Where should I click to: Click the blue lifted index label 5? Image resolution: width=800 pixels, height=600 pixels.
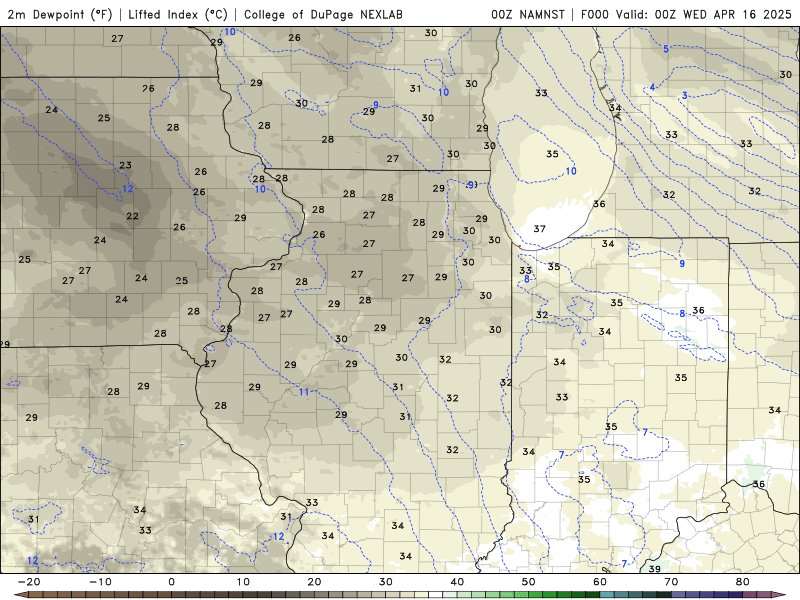[666, 49]
